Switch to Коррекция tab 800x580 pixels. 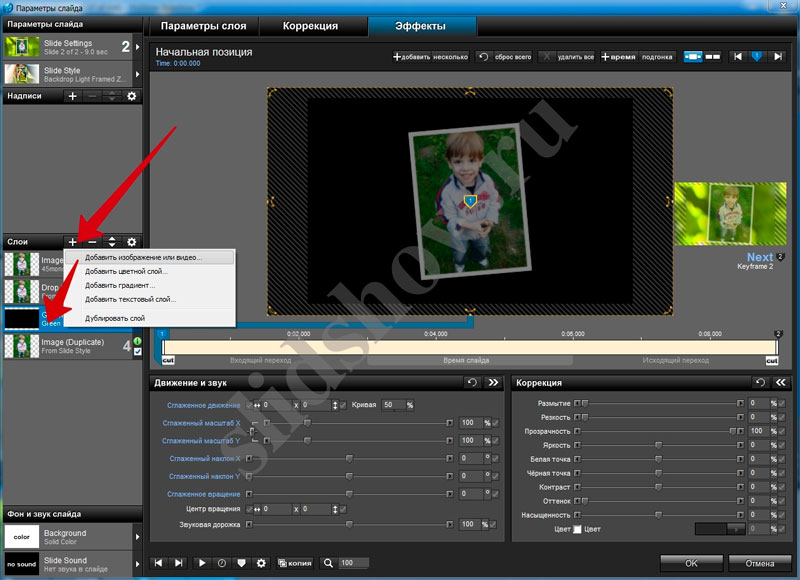pyautogui.click(x=310, y=26)
